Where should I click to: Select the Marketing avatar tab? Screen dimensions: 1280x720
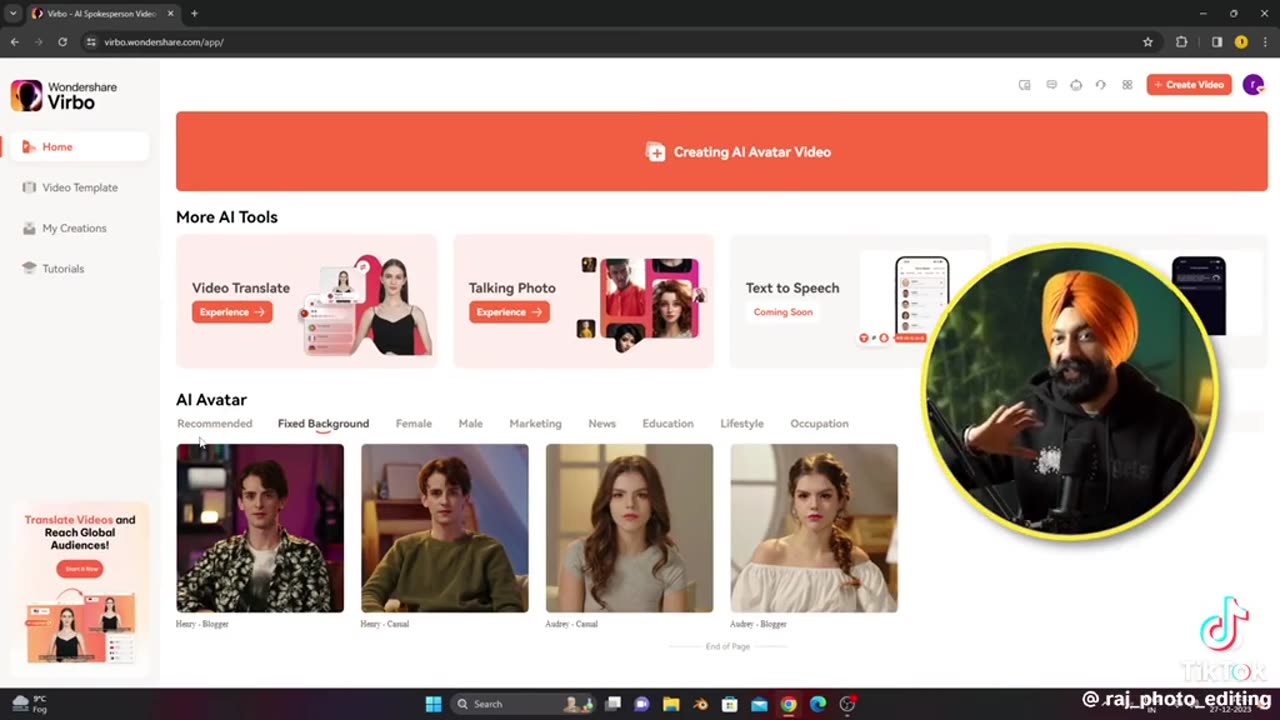(535, 423)
